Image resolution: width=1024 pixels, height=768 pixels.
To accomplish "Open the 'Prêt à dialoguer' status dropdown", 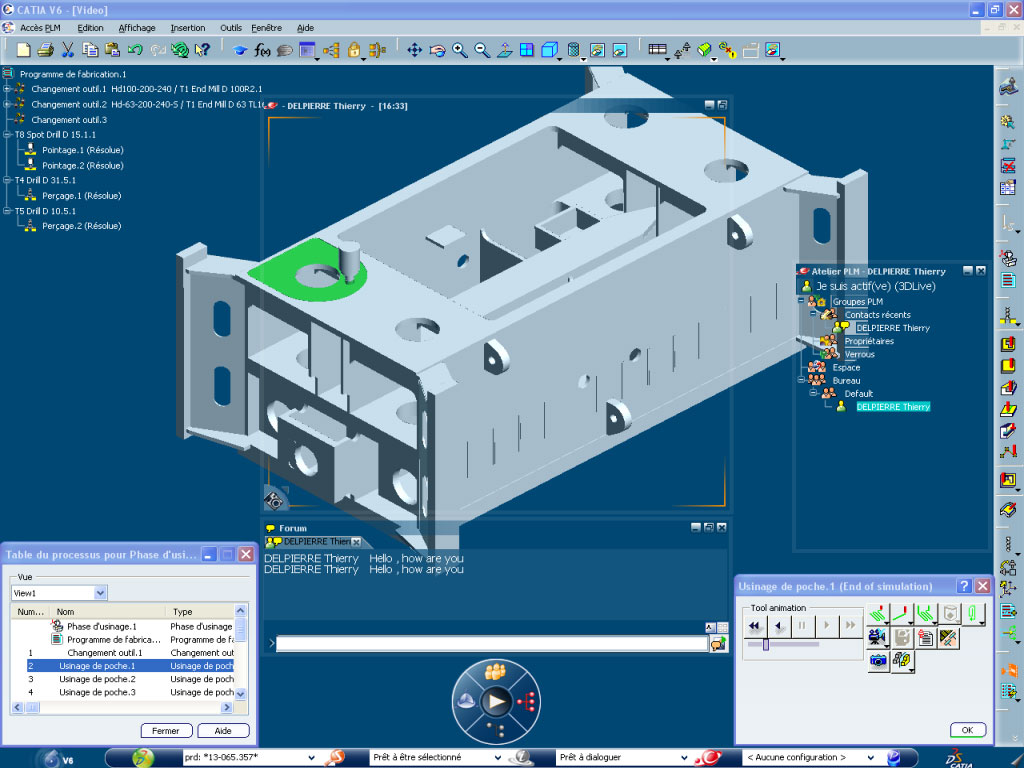I will pos(684,758).
